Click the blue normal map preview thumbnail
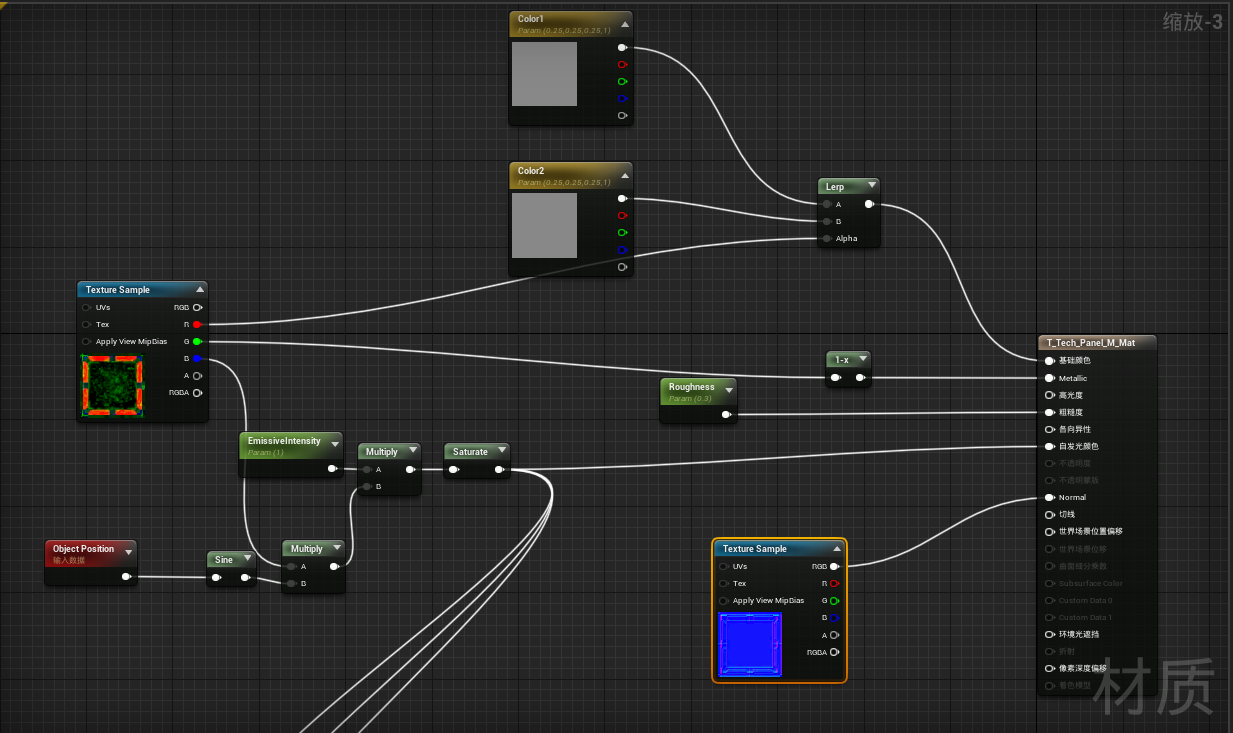 click(749, 645)
